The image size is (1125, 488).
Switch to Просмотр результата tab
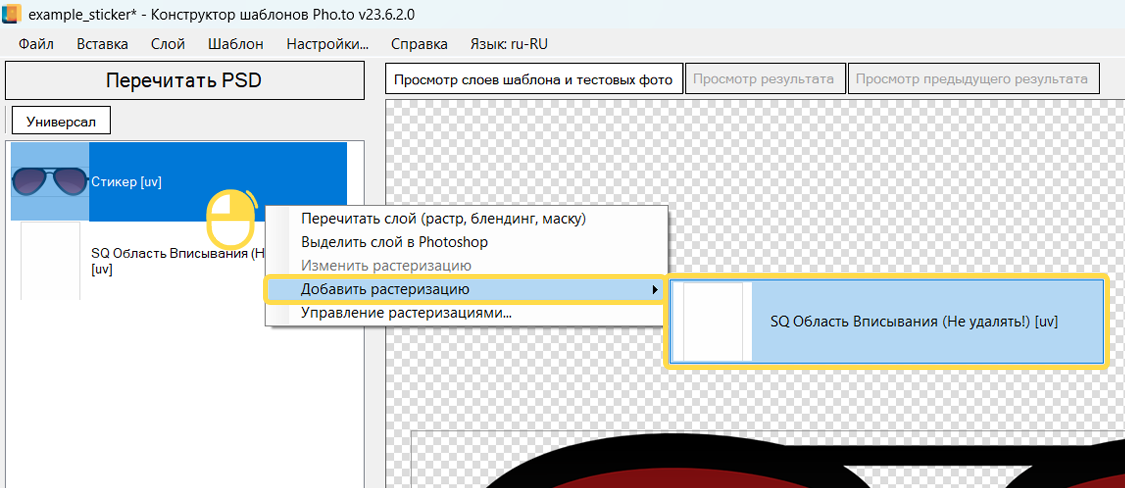[764, 79]
